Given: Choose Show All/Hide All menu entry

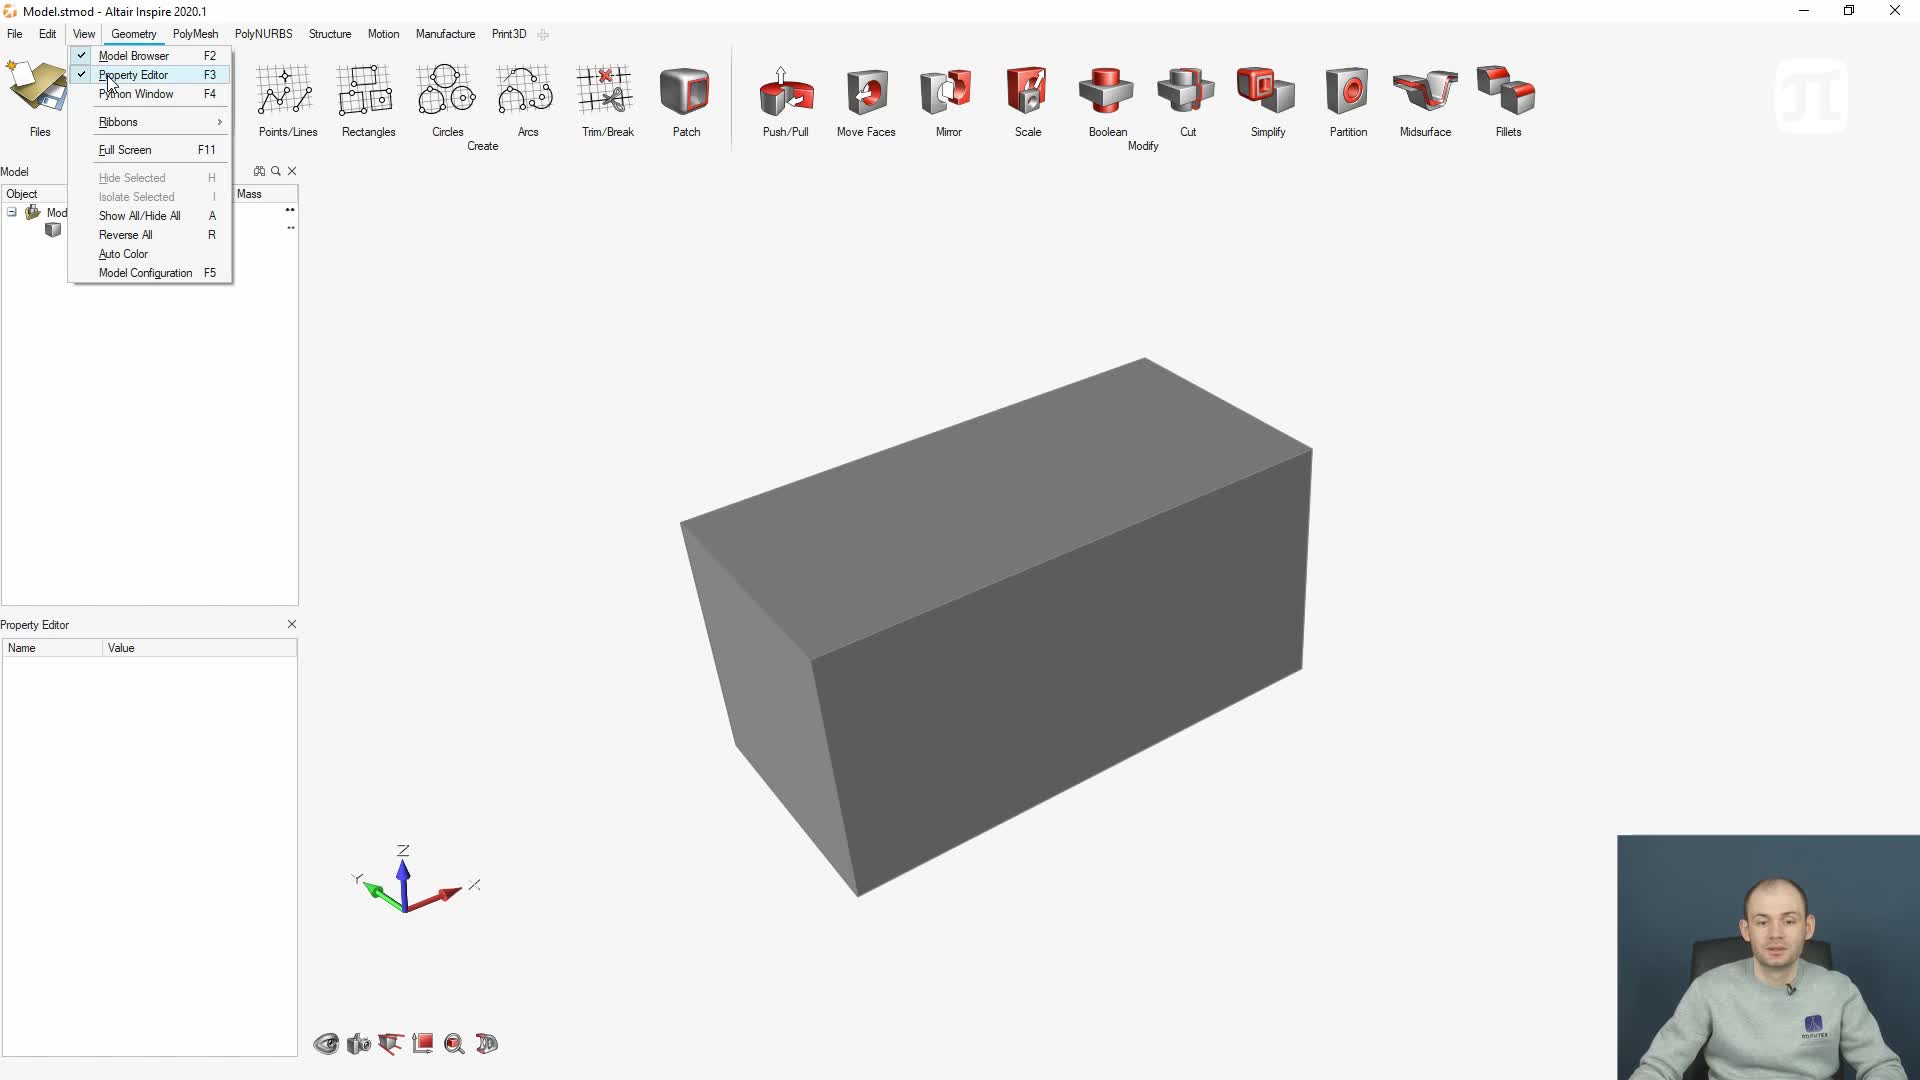Looking at the screenshot, I should 150,216.
